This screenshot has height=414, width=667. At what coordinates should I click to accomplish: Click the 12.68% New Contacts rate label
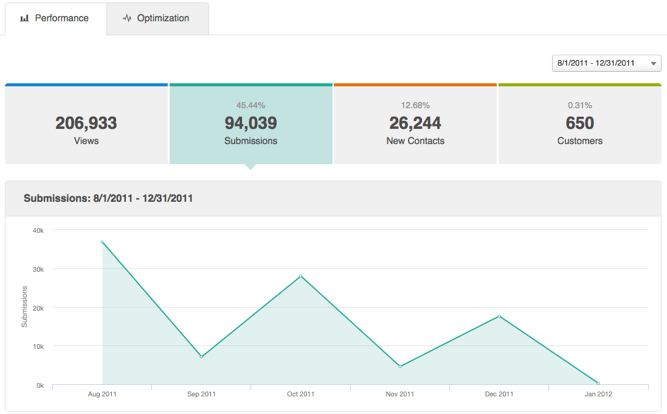tap(415, 105)
